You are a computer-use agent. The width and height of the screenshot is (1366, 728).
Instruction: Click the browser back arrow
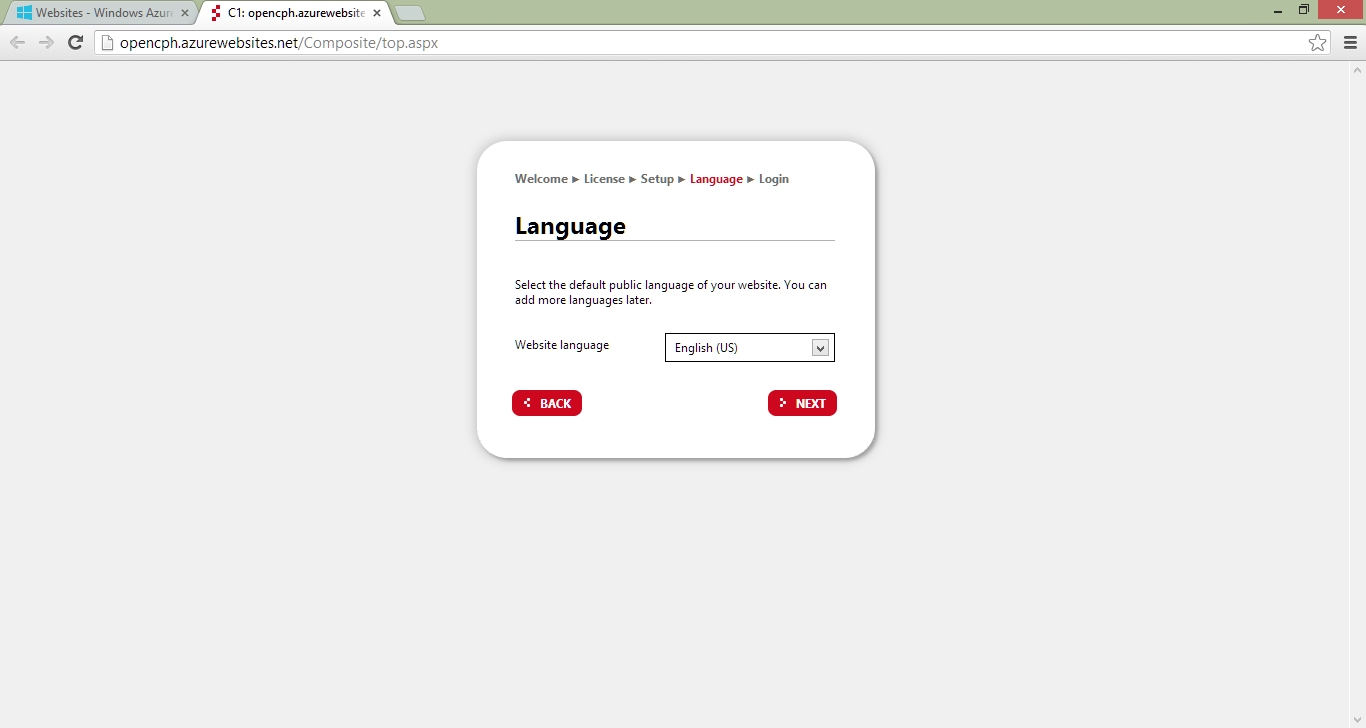point(17,42)
